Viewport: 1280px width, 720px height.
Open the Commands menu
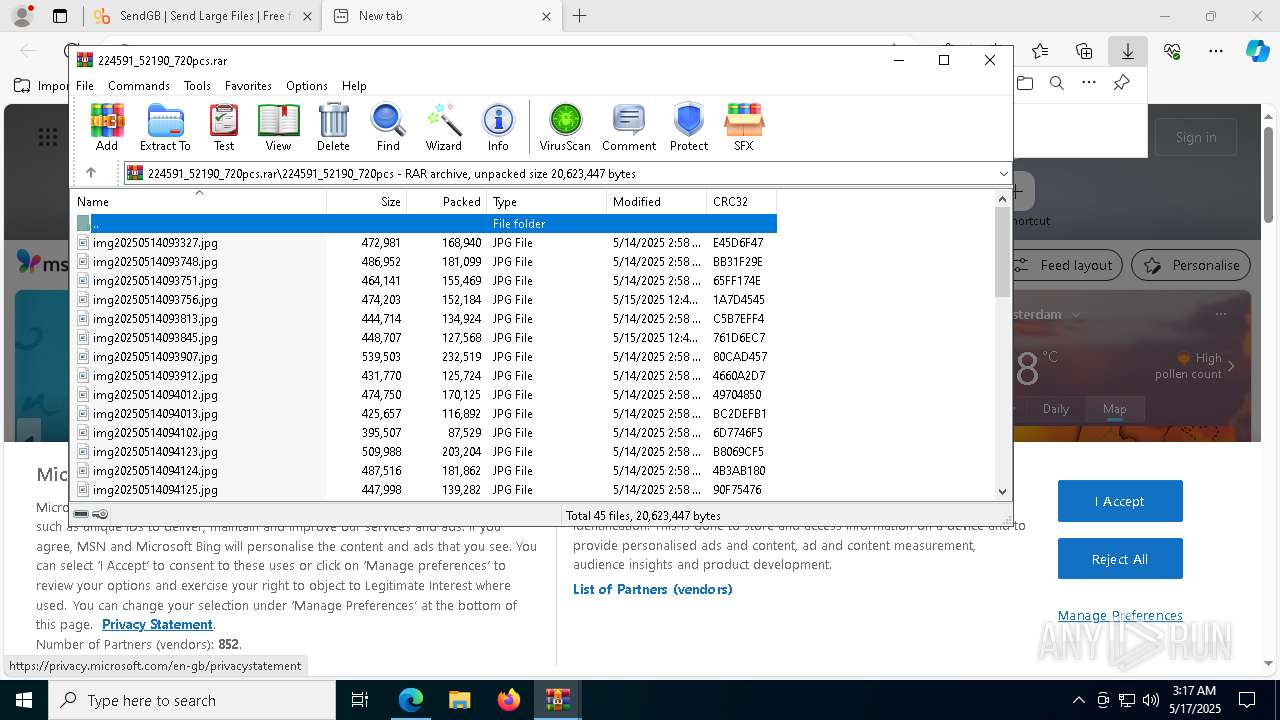click(x=139, y=86)
